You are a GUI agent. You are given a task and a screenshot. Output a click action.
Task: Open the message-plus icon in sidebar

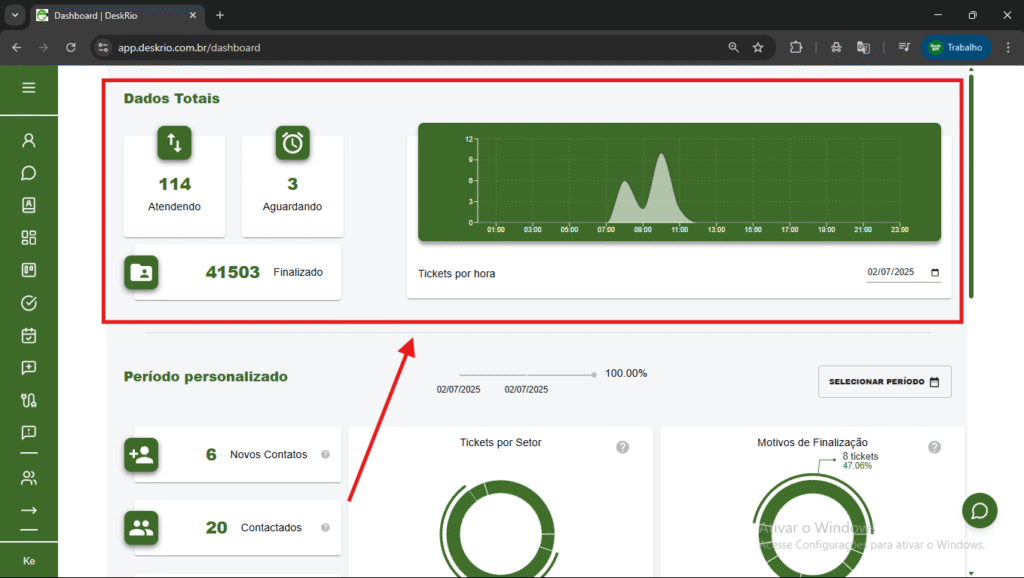click(29, 368)
